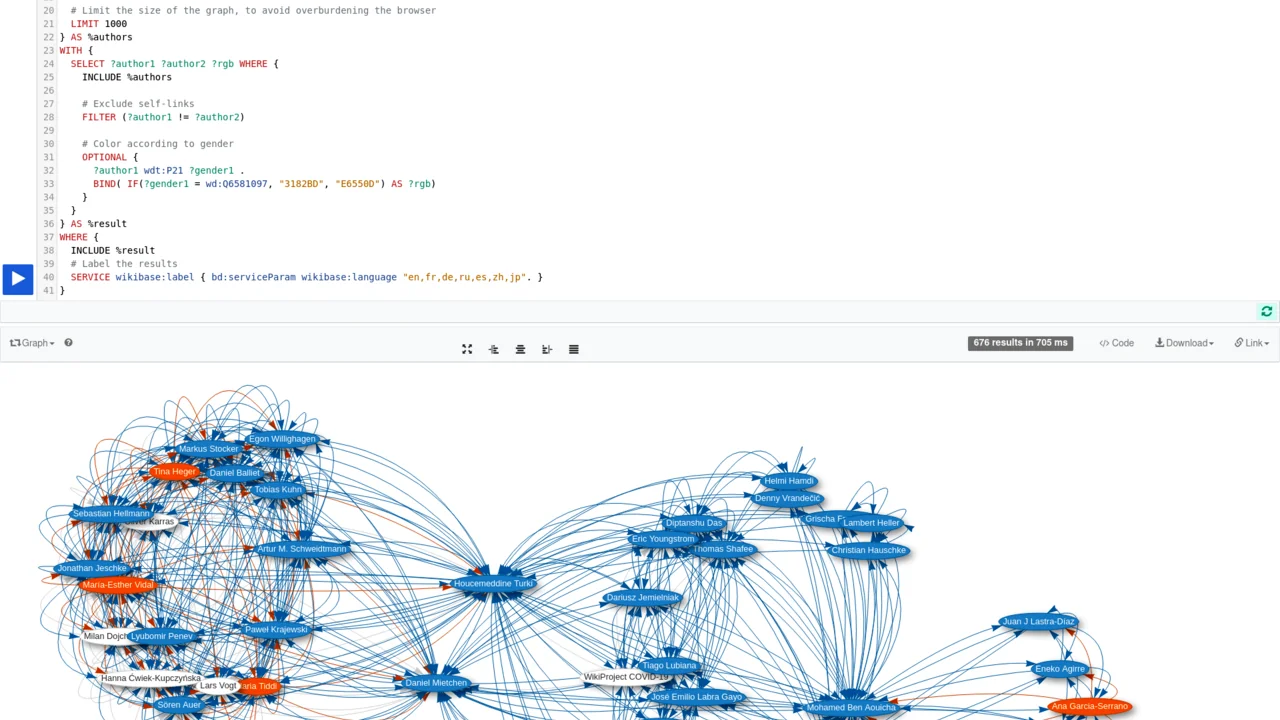Click the '676 results in 705 ms' badge
The image size is (1280, 720).
pyautogui.click(x=1020, y=343)
